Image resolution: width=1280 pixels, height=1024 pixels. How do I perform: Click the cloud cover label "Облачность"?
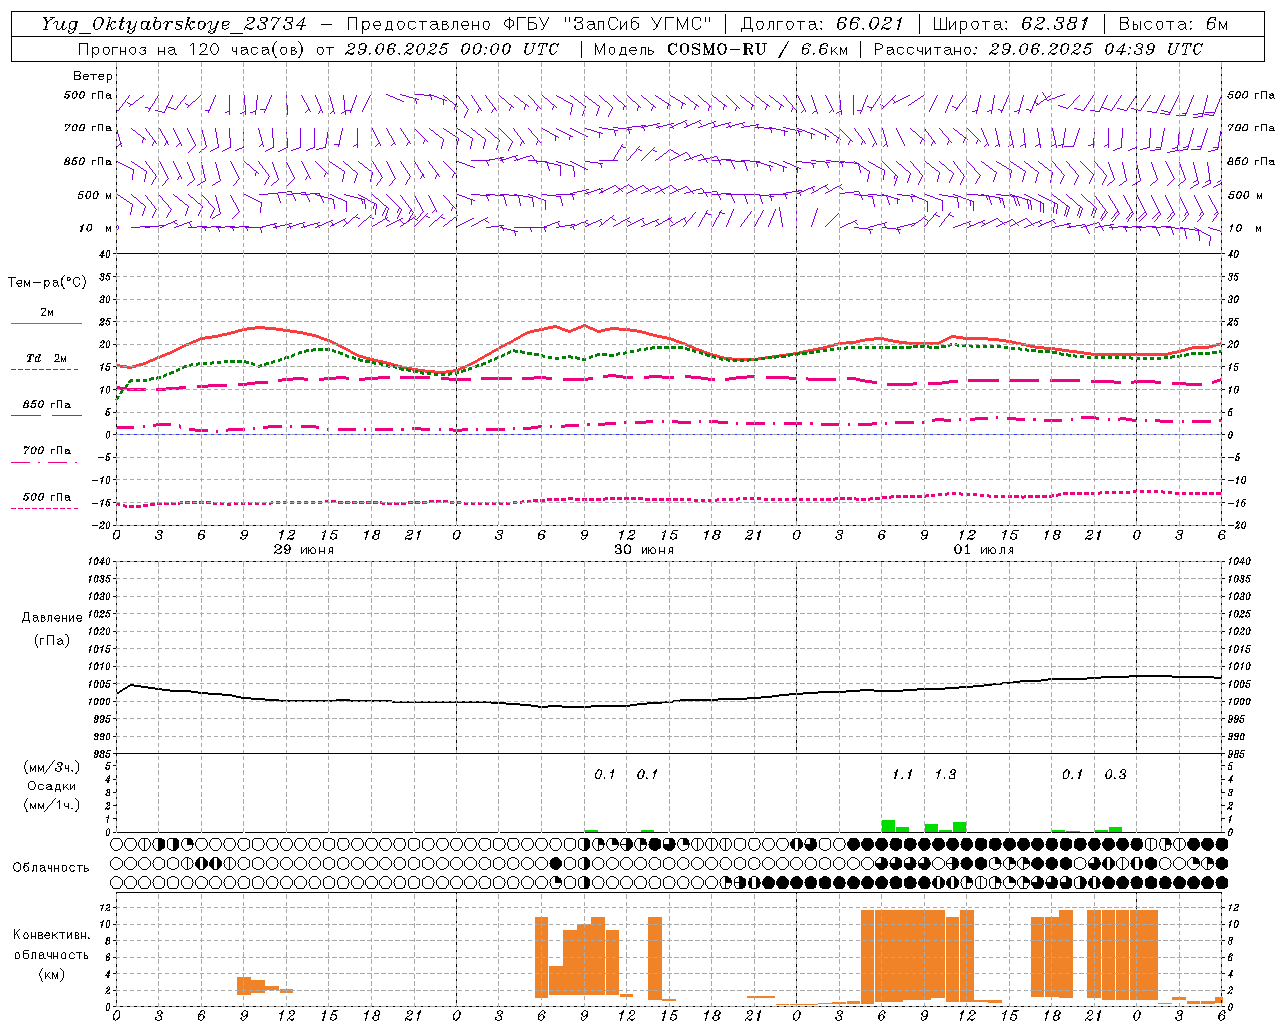pyautogui.click(x=51, y=868)
